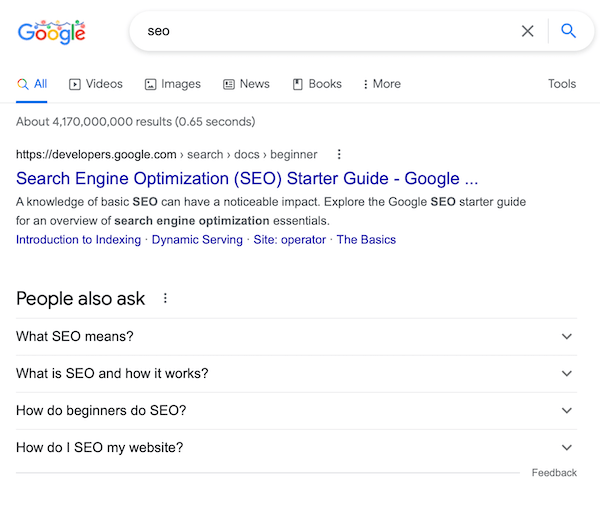600x509 pixels.
Task: Open the News results tab
Action: point(246,84)
